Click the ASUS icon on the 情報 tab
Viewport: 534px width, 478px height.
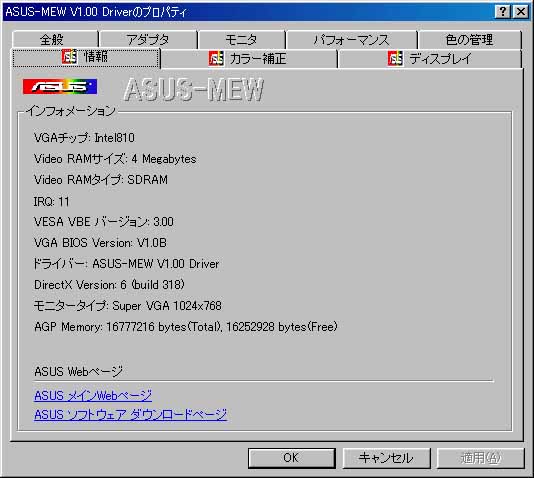tap(69, 57)
